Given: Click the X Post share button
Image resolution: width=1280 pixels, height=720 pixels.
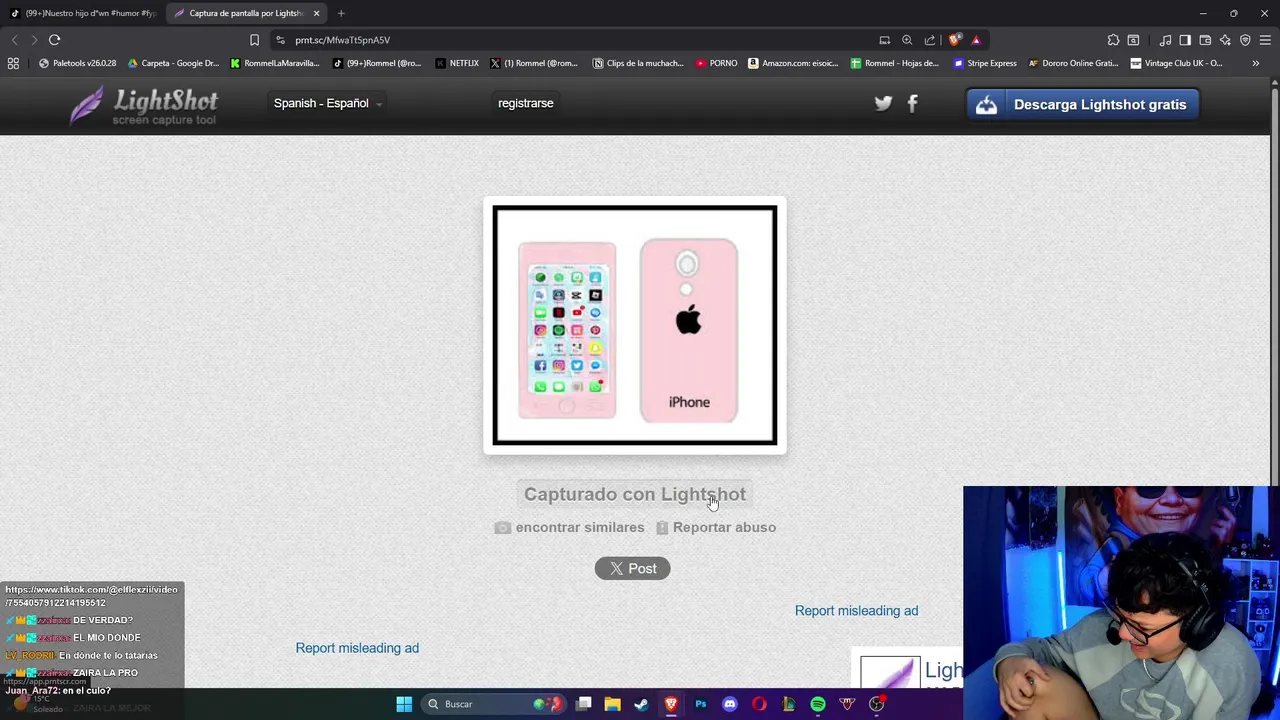Looking at the screenshot, I should (632, 568).
